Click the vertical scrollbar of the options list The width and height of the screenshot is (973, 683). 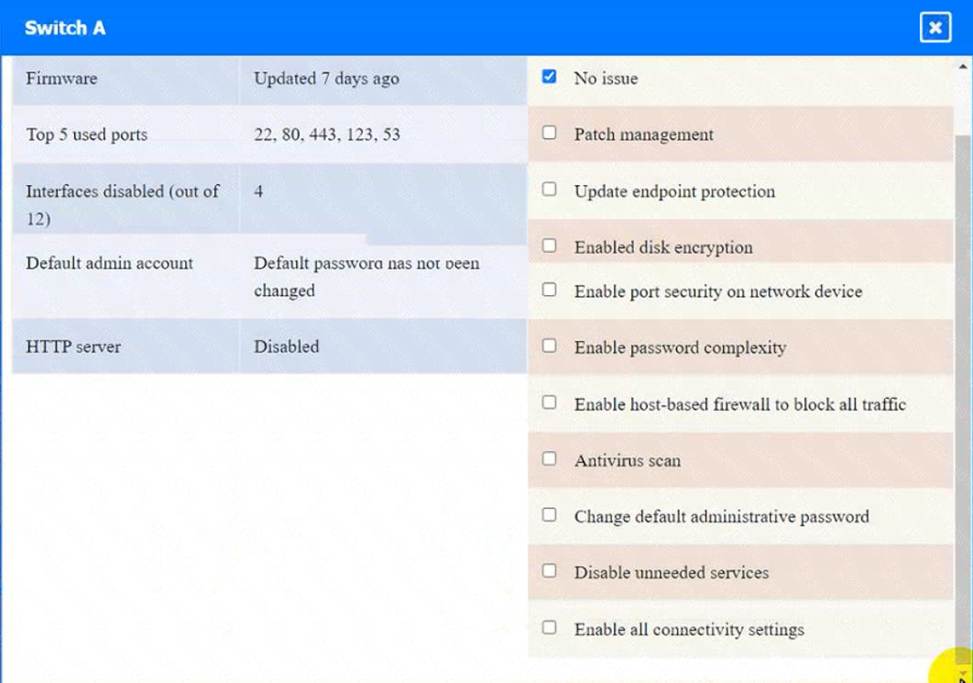[x=963, y=380]
